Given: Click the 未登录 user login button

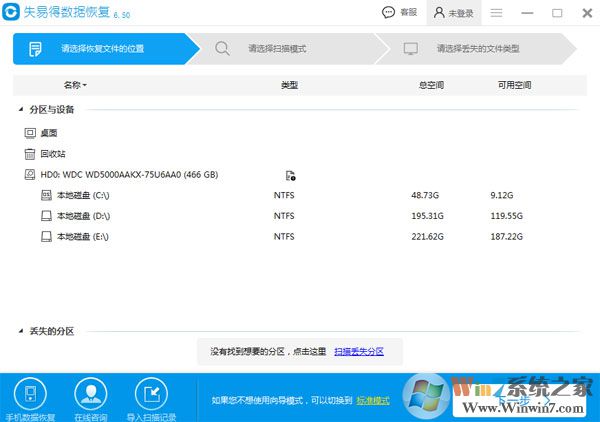Looking at the screenshot, I should point(453,13).
